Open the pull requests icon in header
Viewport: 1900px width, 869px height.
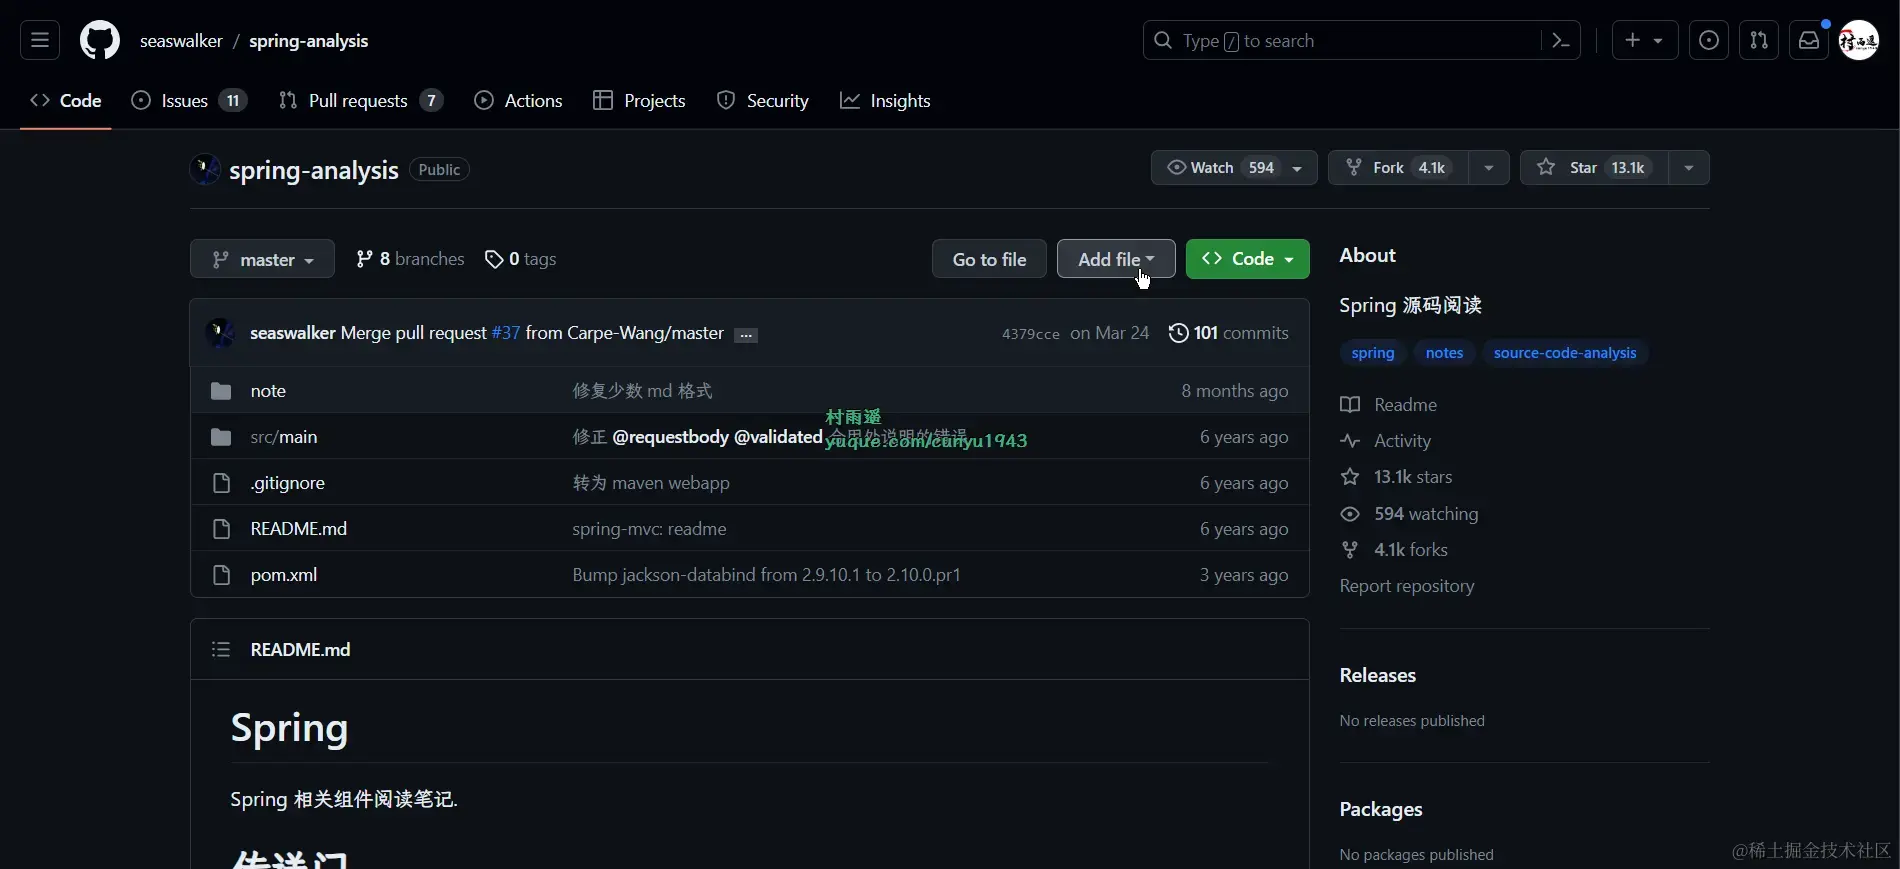(1759, 41)
